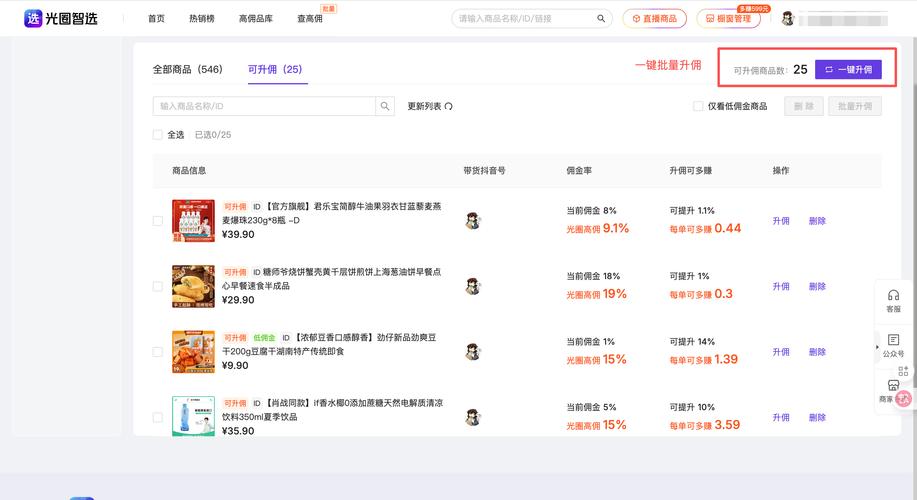Open the 首页 menu
The height and width of the screenshot is (500, 917).
[x=156, y=19]
